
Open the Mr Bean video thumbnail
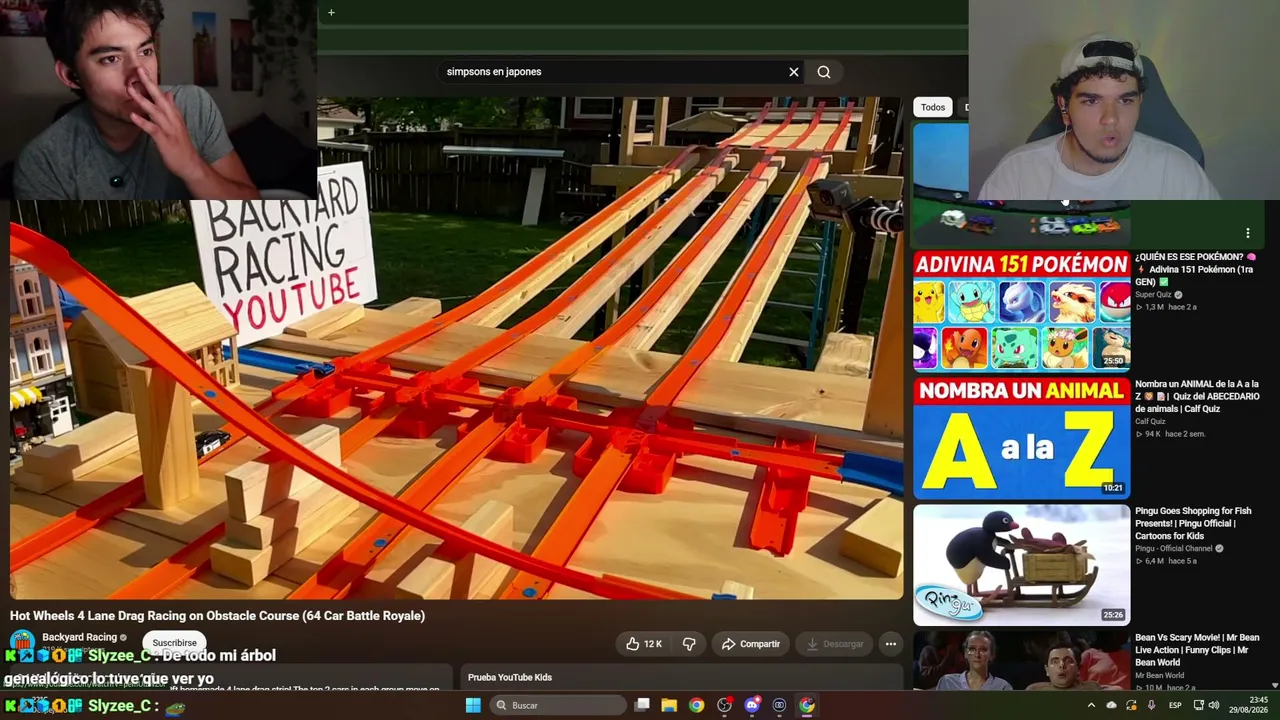pyautogui.click(x=1021, y=661)
